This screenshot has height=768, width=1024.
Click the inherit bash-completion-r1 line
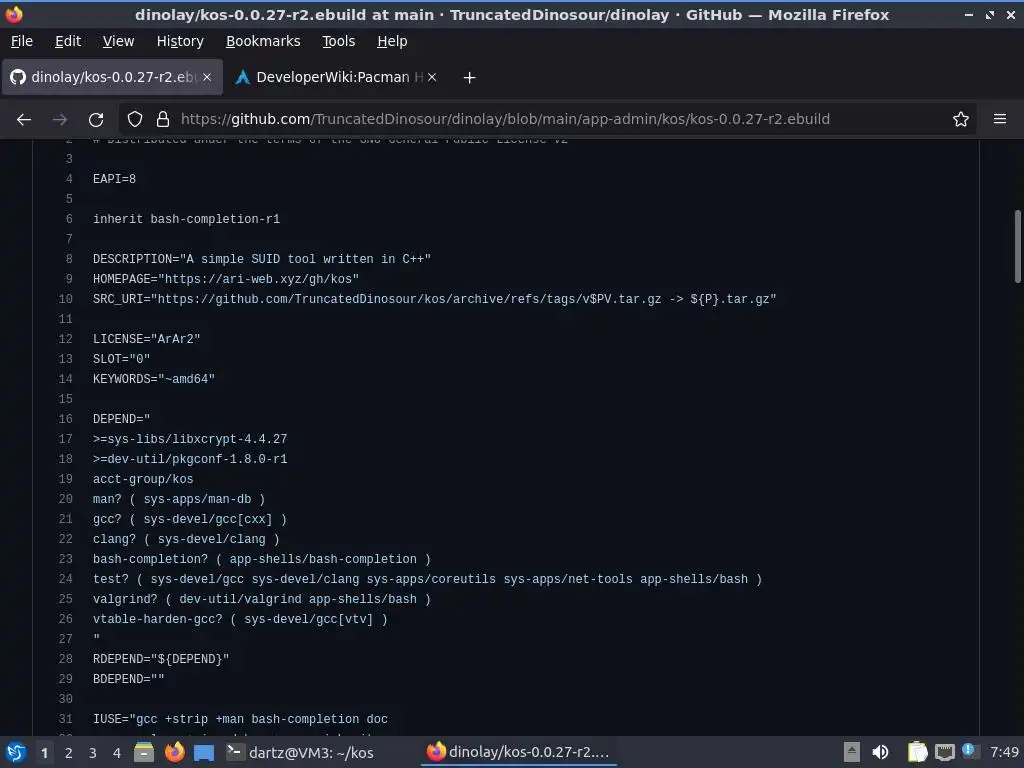(186, 219)
